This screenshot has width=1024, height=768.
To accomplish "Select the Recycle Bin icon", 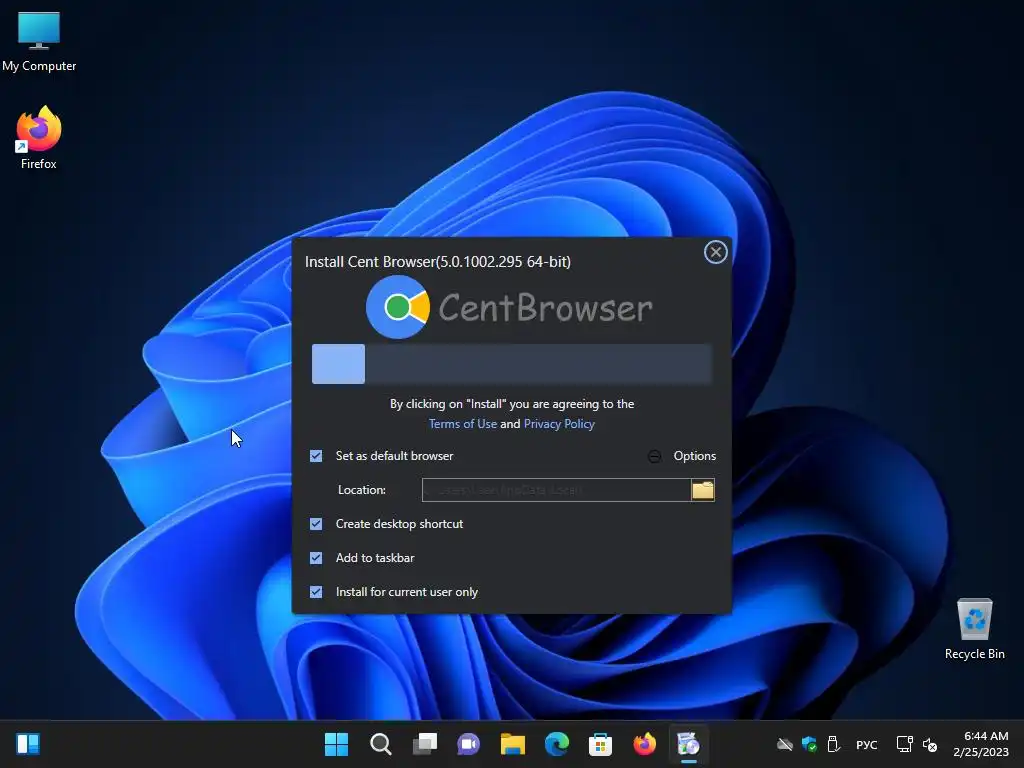I will tap(974, 630).
